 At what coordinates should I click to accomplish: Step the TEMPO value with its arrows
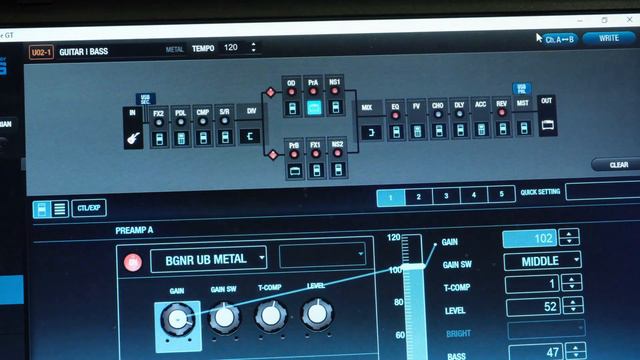253,47
